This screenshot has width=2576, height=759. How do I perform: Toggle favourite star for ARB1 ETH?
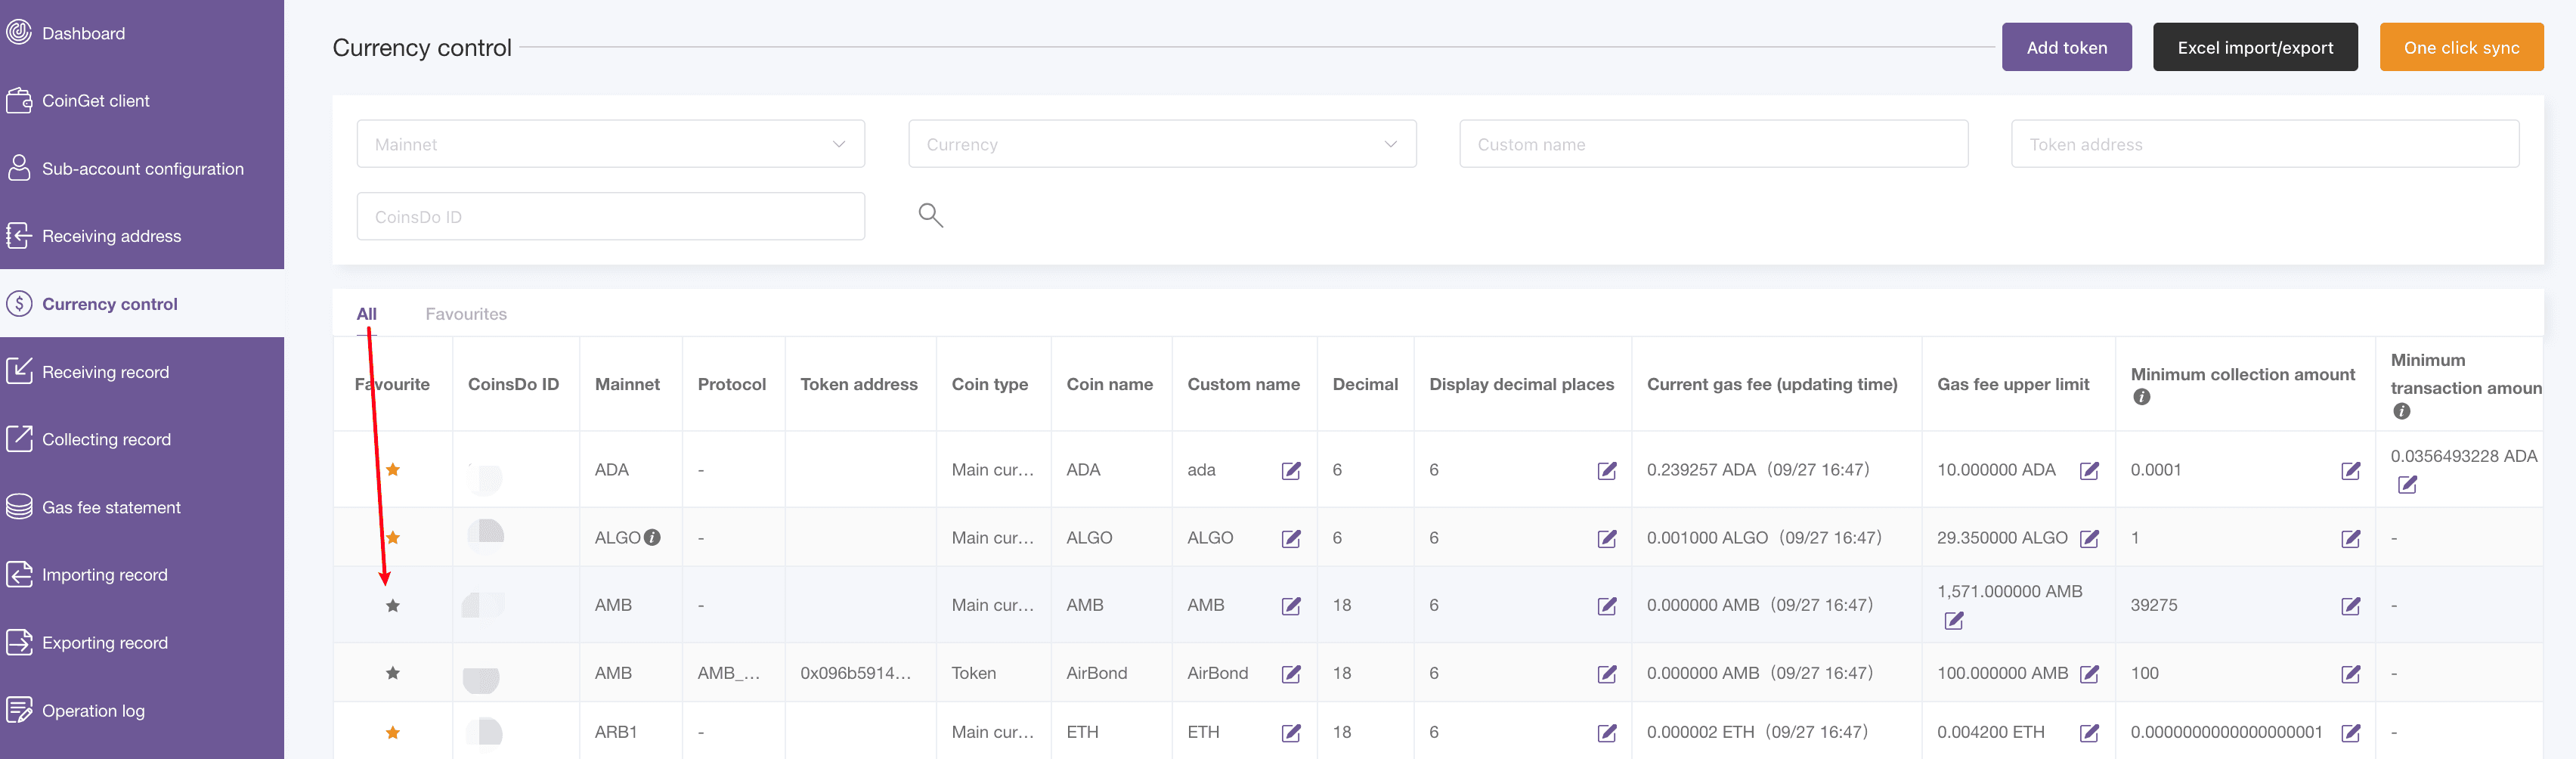click(393, 733)
